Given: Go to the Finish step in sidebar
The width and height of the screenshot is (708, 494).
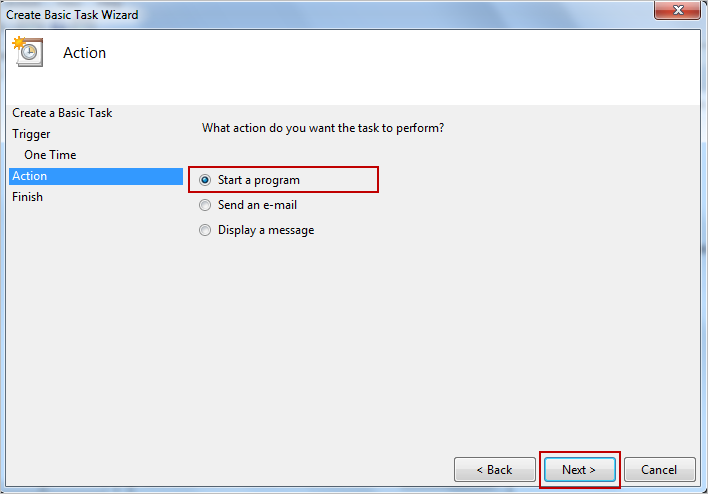Looking at the screenshot, I should pos(28,197).
